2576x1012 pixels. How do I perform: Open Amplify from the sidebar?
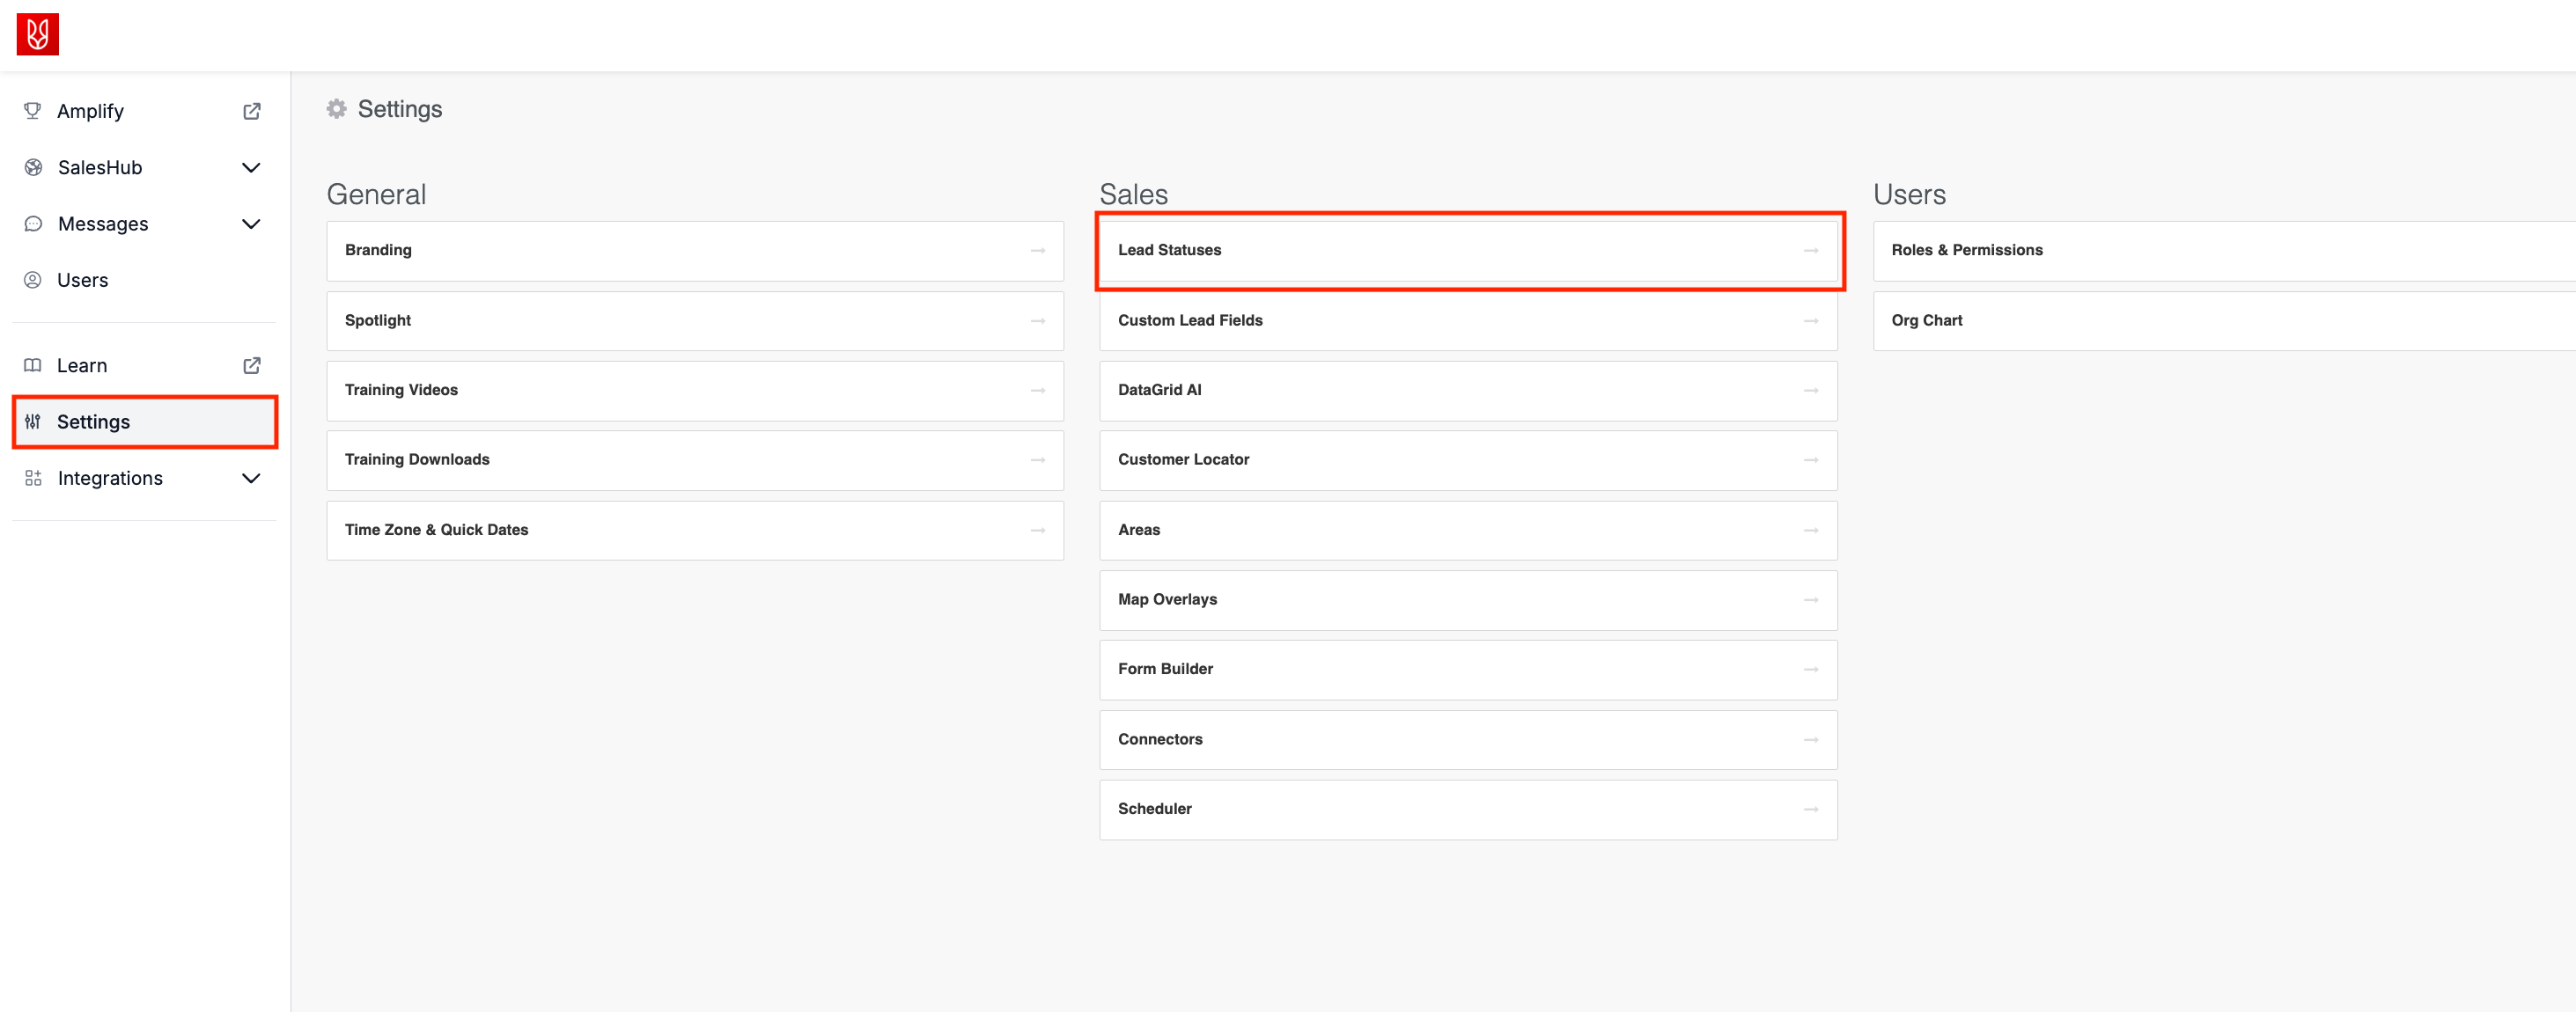coord(144,111)
